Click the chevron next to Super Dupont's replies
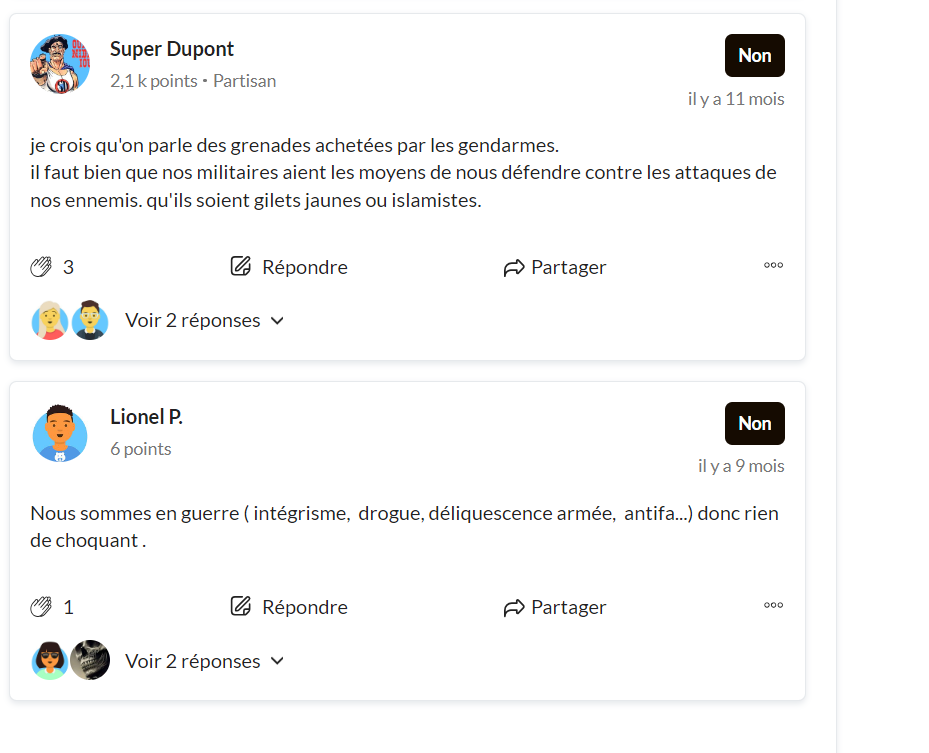 click(x=277, y=321)
